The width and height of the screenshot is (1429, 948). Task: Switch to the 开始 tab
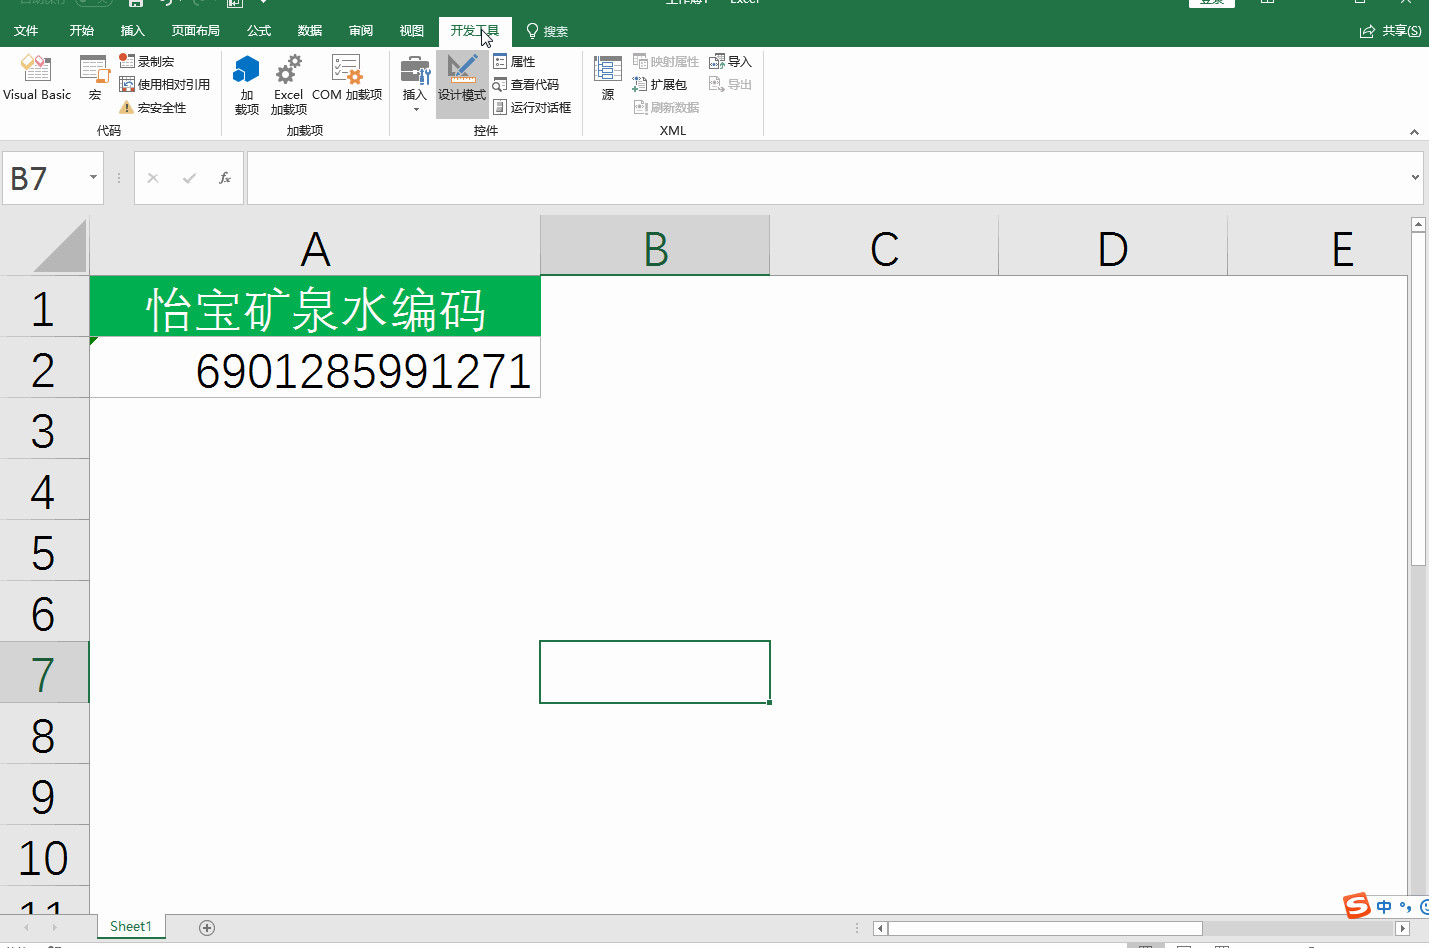[x=82, y=31]
